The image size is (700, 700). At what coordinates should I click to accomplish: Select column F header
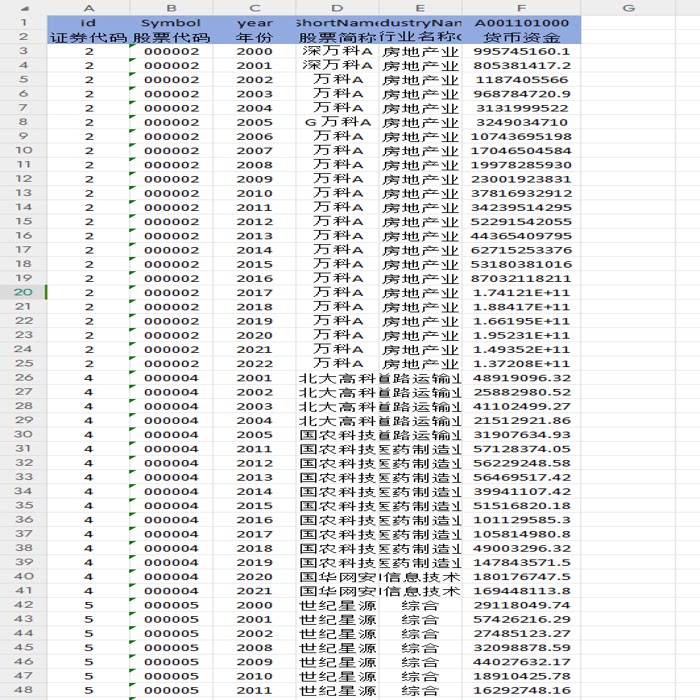[x=521, y=8]
